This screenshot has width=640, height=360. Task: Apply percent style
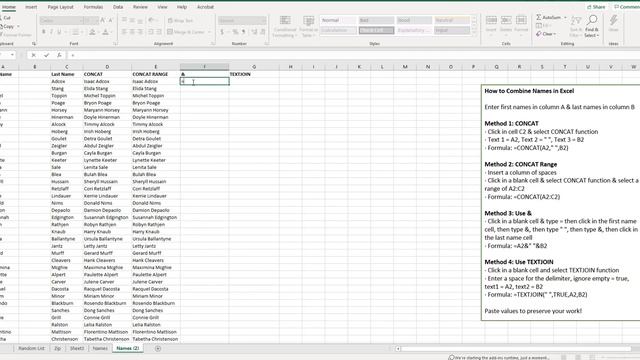(x=235, y=32)
